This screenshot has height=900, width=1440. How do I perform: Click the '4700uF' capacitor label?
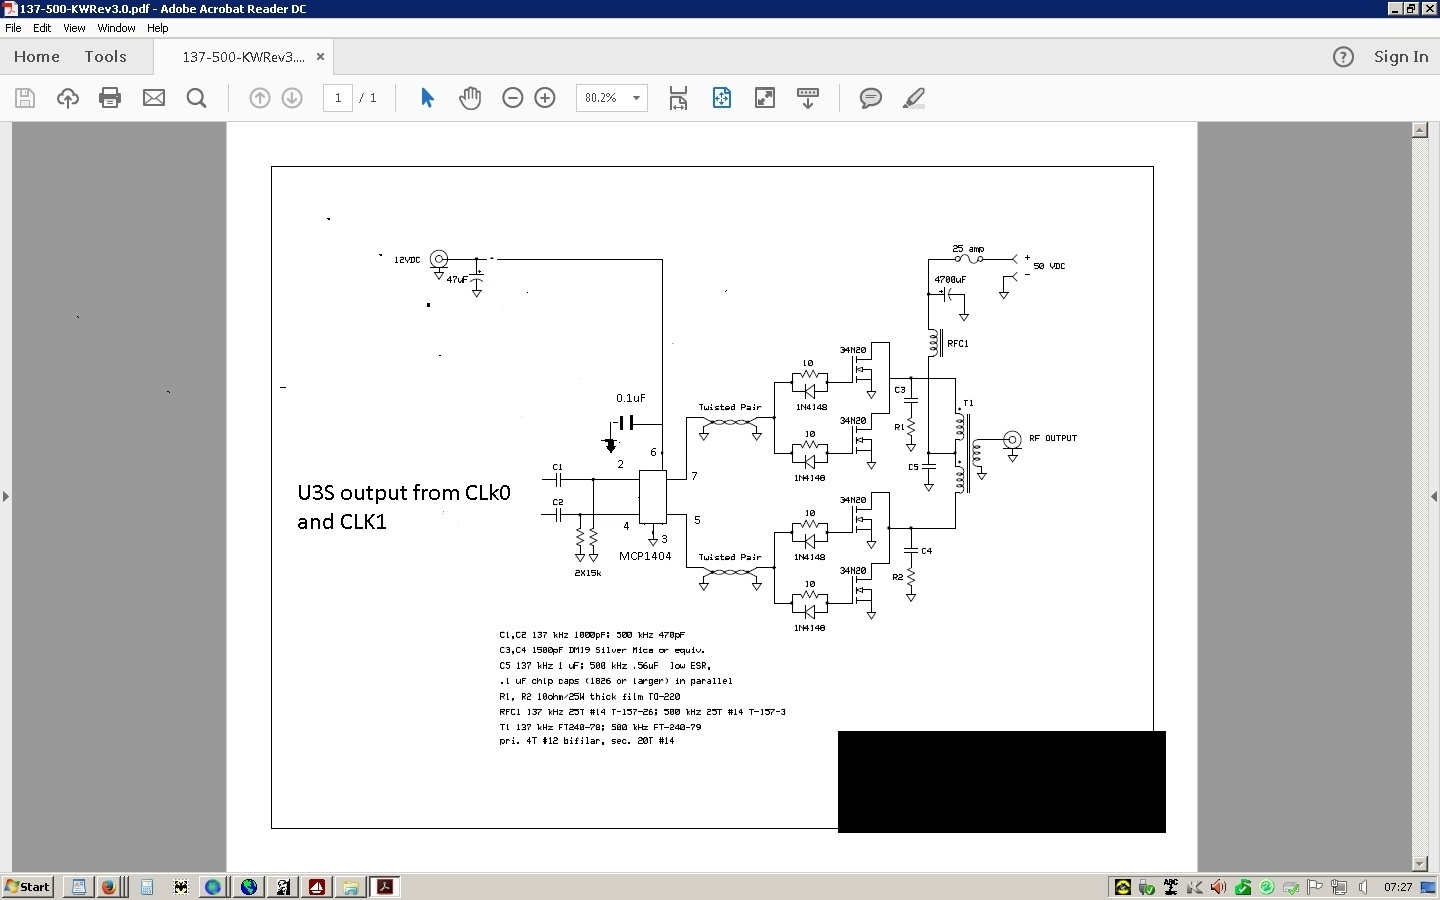(950, 280)
